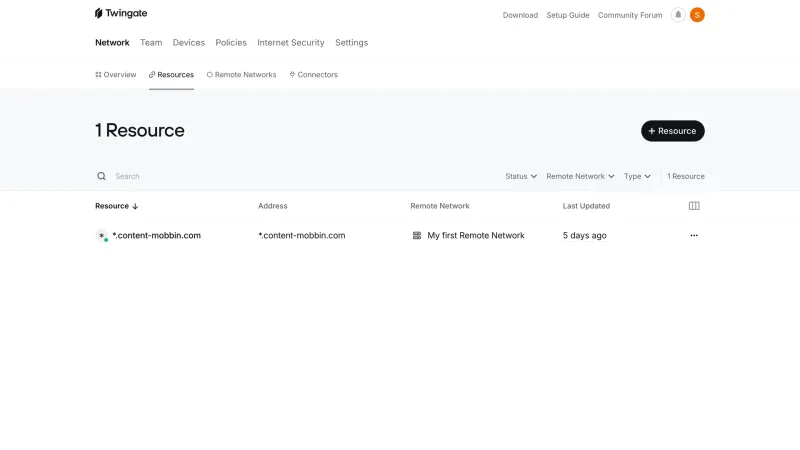Expand the Type filter dropdown

(637, 176)
